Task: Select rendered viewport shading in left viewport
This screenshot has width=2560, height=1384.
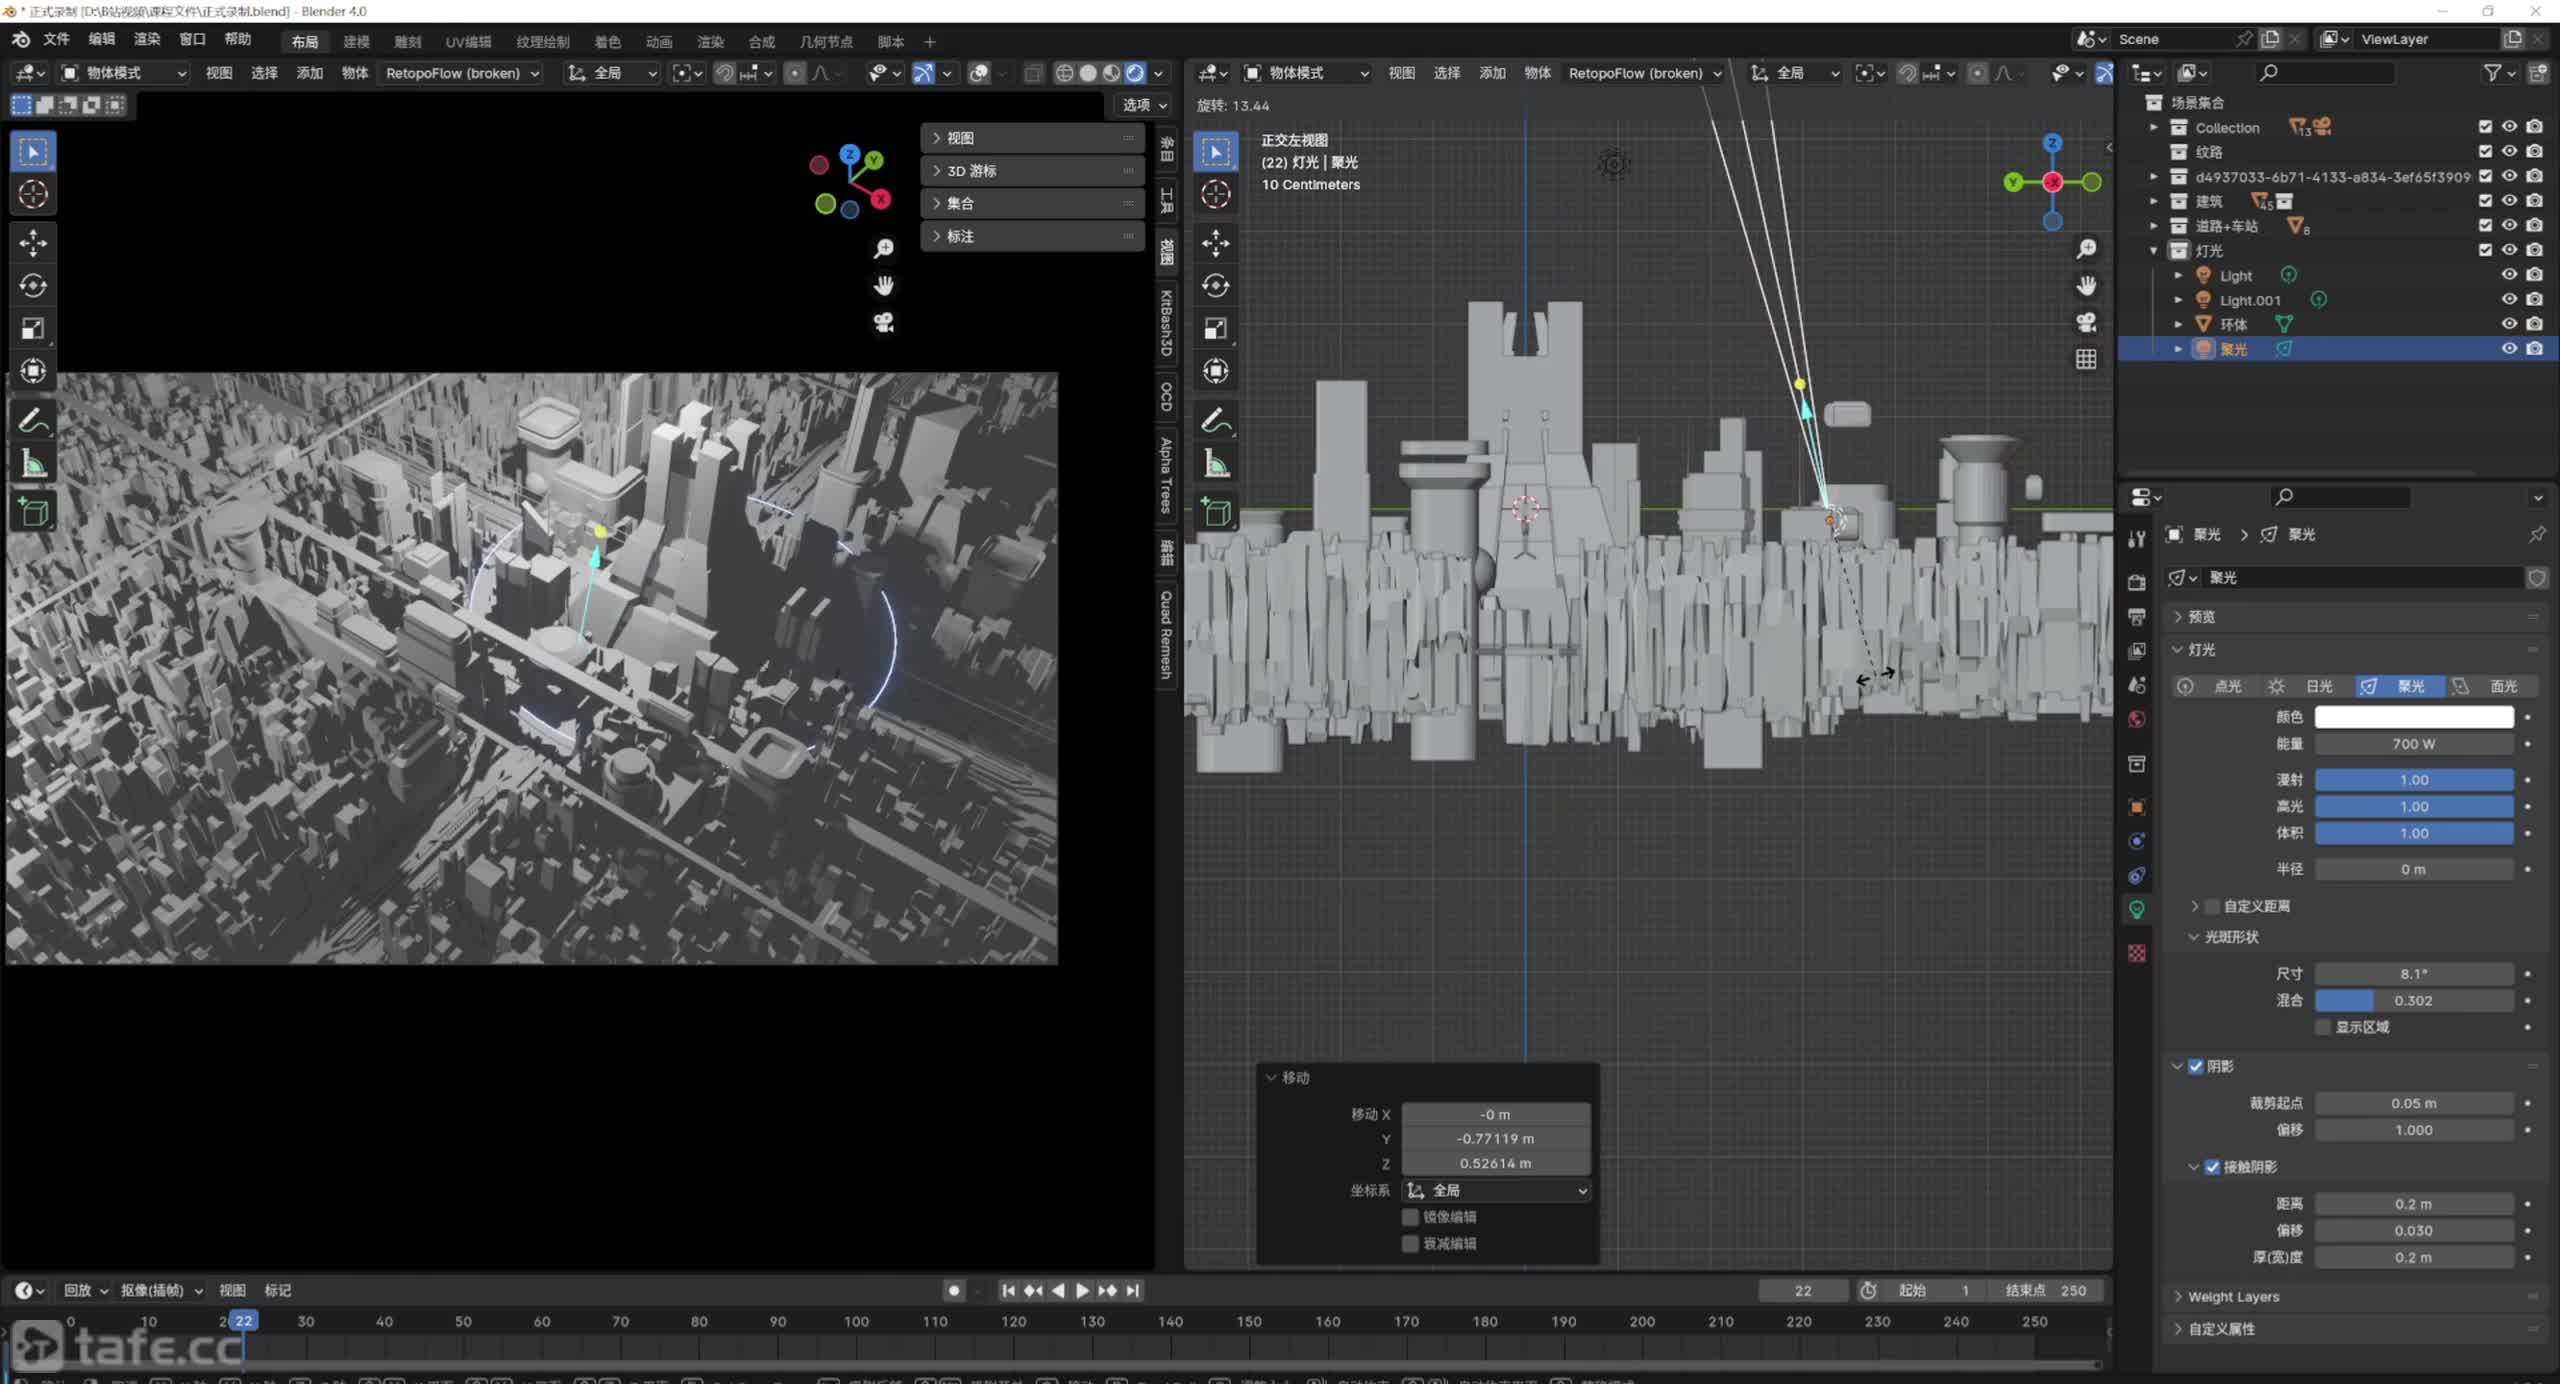Action: pyautogui.click(x=1135, y=73)
